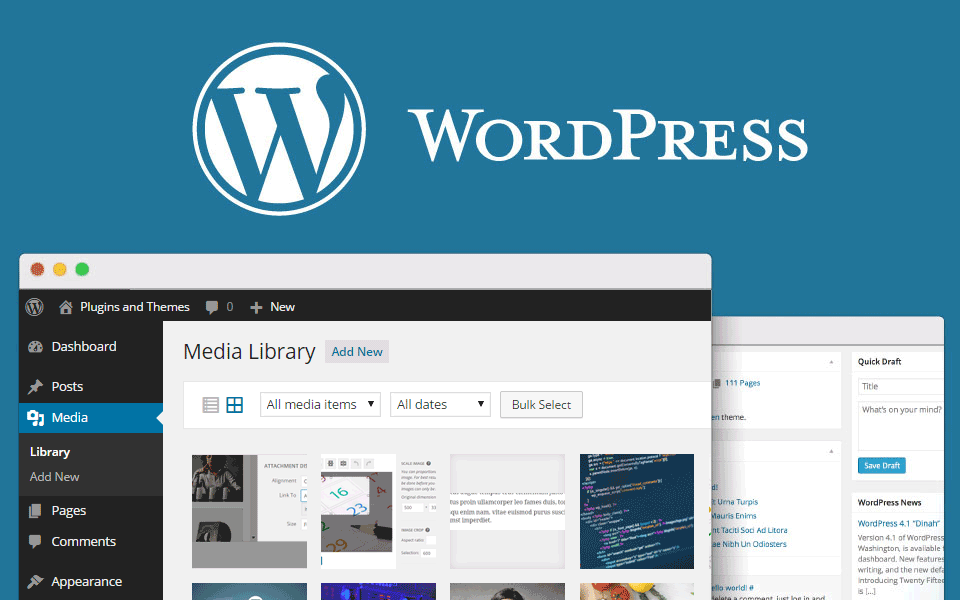Click the red window close dot
960x600 pixels.
click(x=37, y=269)
